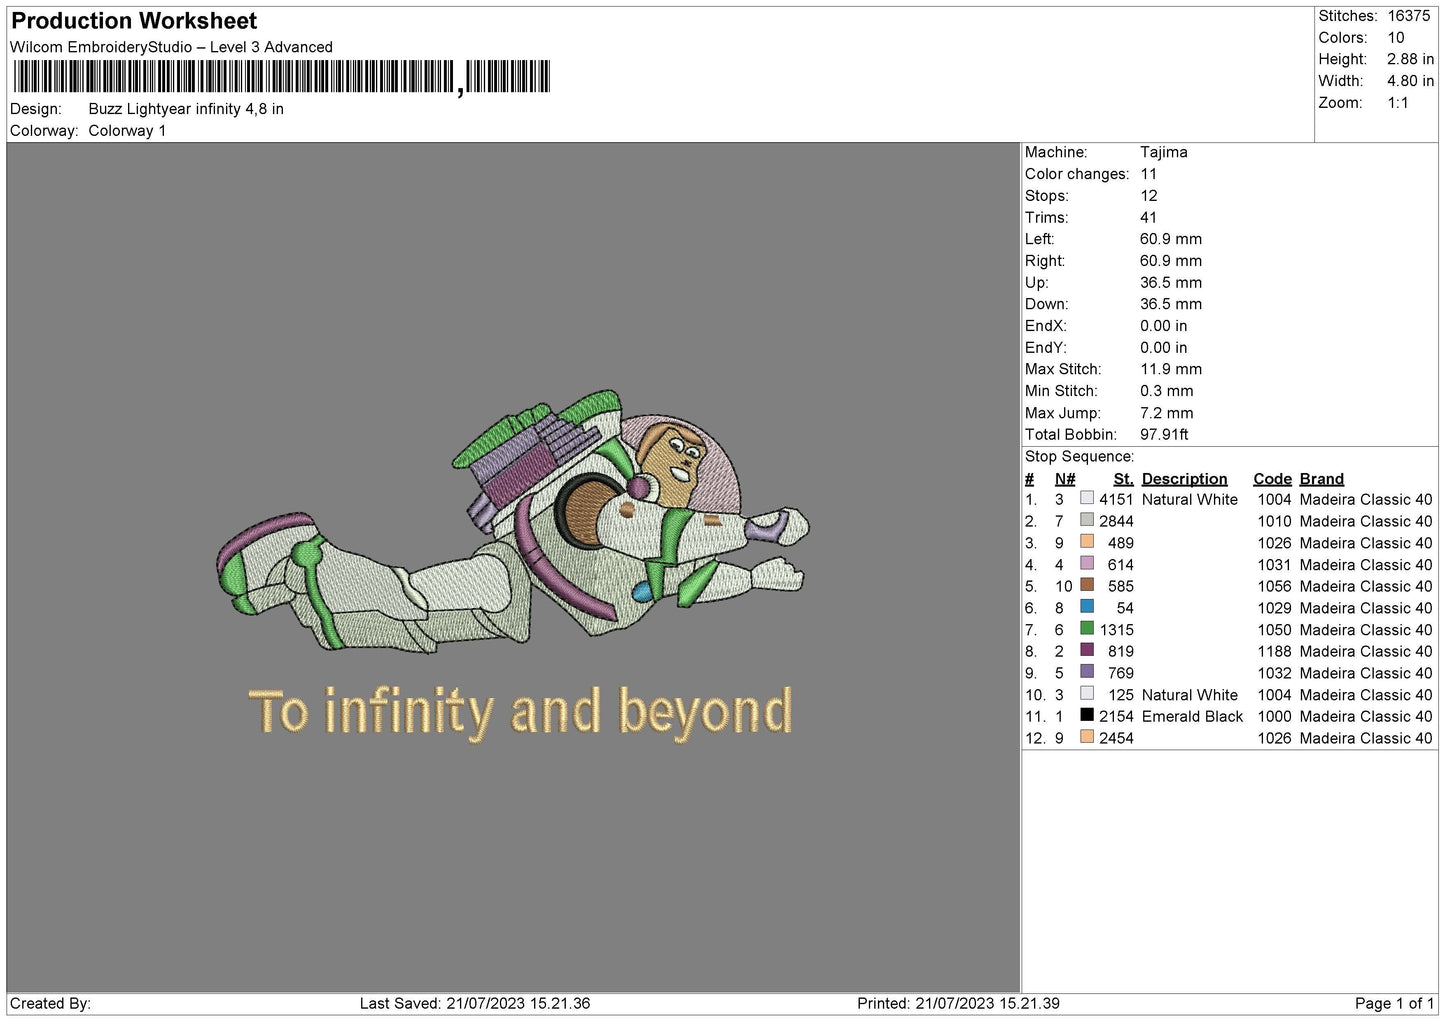This screenshot has width=1445, height=1021.
Task: Click the 'Stop Sequence:' label
Action: point(1079,456)
